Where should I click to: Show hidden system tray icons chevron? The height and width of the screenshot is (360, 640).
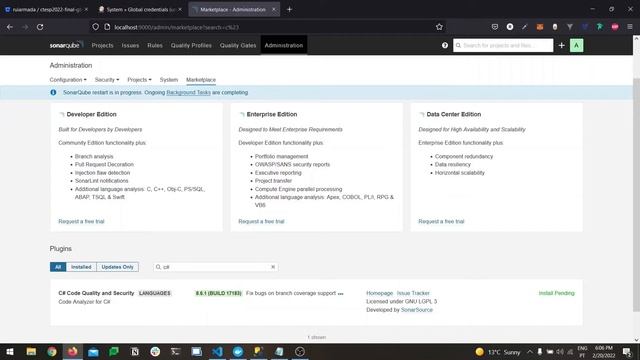529,351
